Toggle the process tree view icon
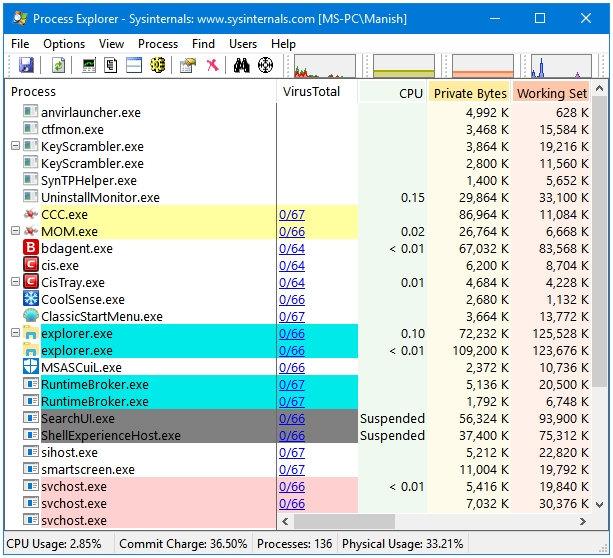This screenshot has height=558, width=613. pos(111,65)
